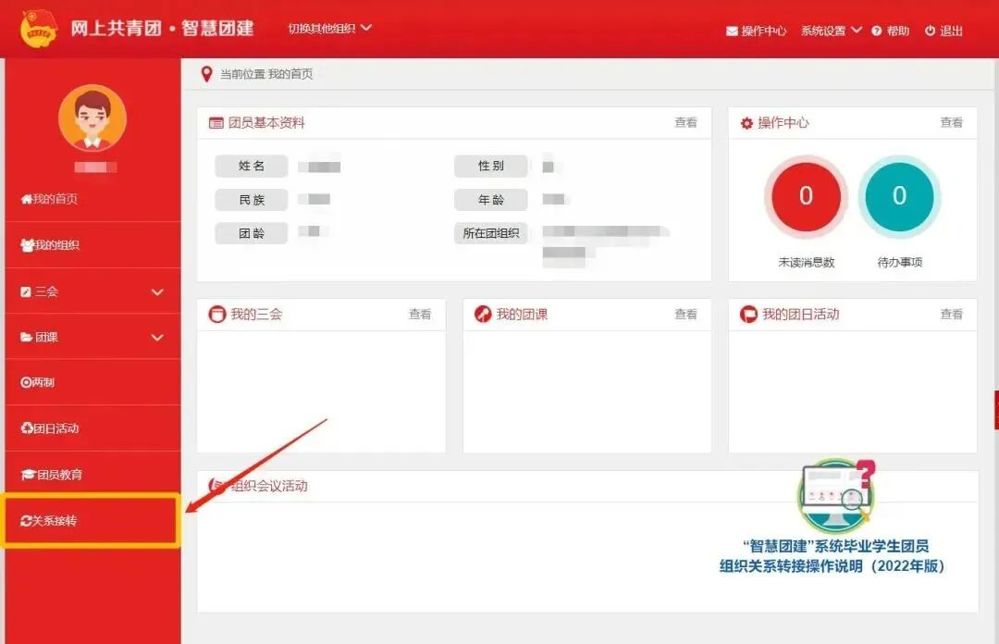
Task: Click the 我的团课 panel icon
Action: 483,314
